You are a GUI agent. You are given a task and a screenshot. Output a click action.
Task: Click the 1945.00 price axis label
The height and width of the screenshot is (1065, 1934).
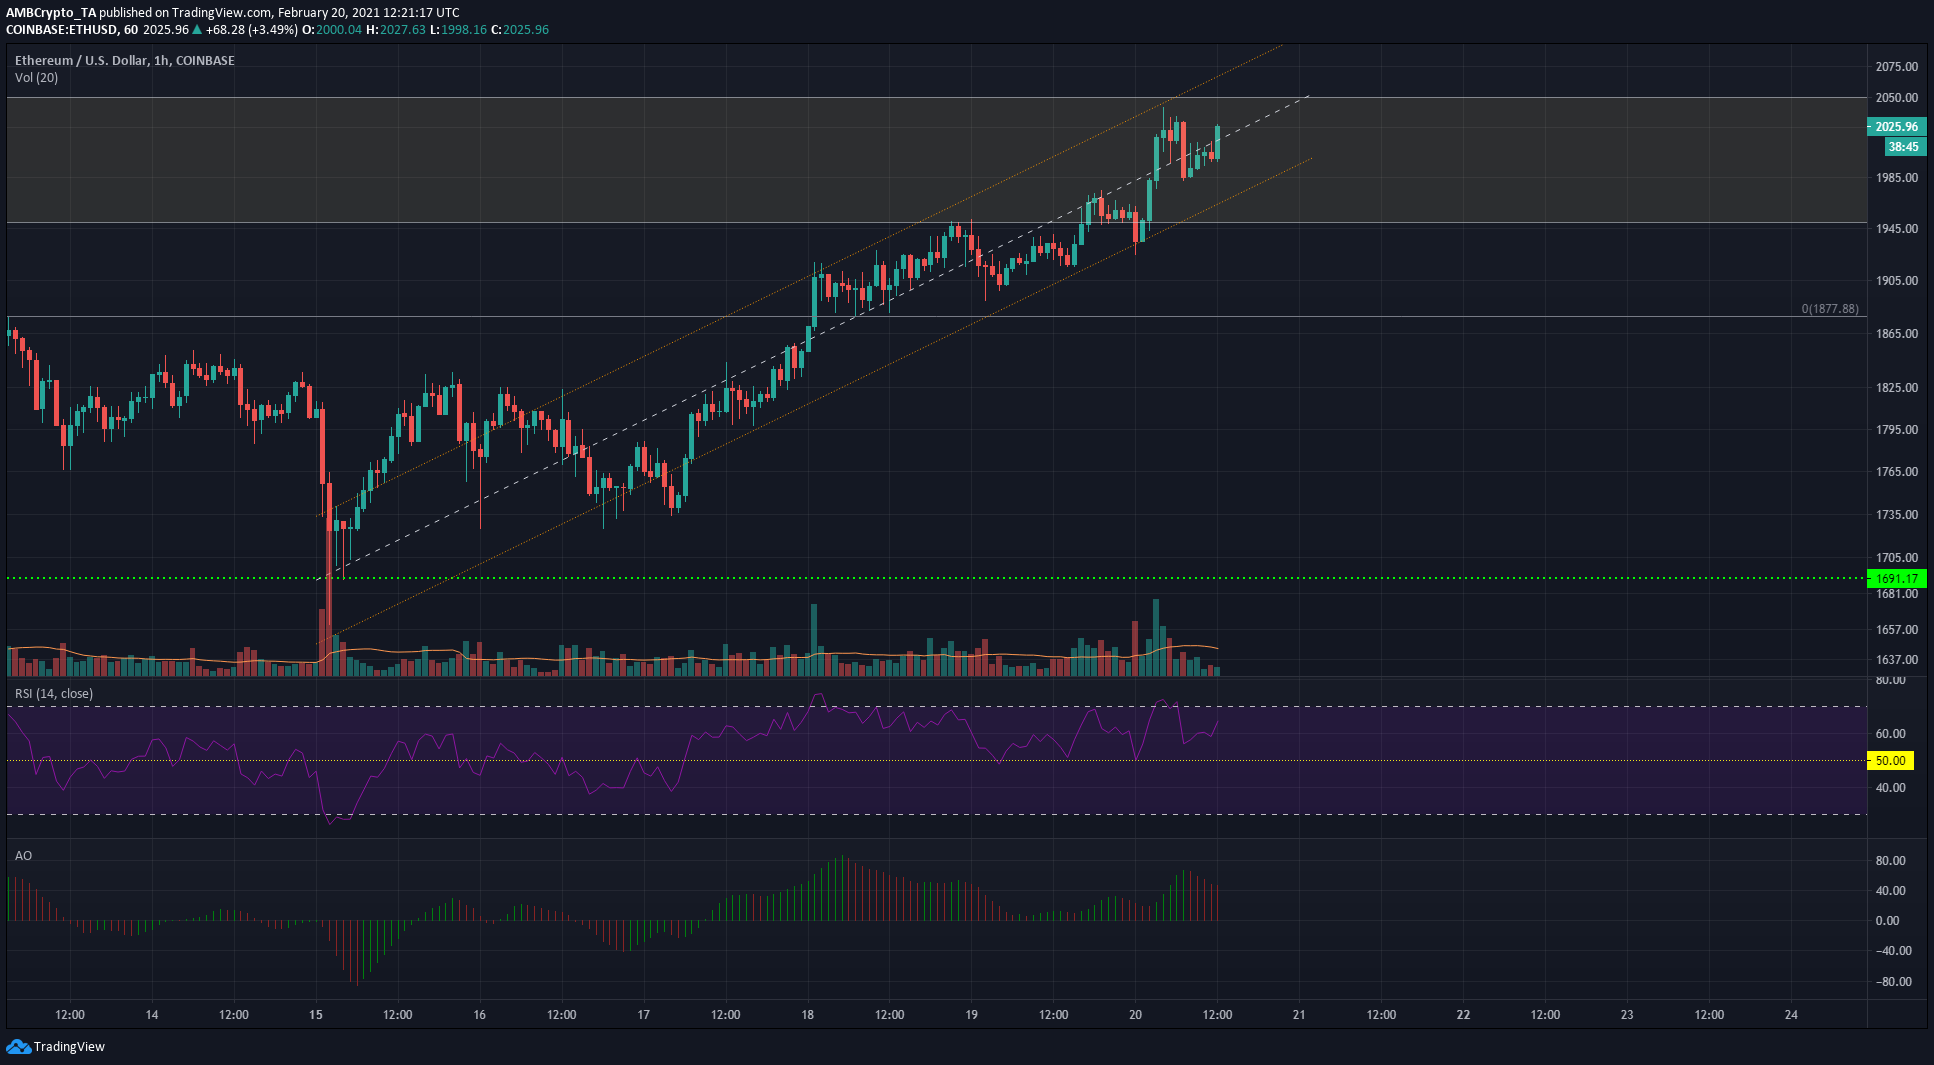(1897, 229)
